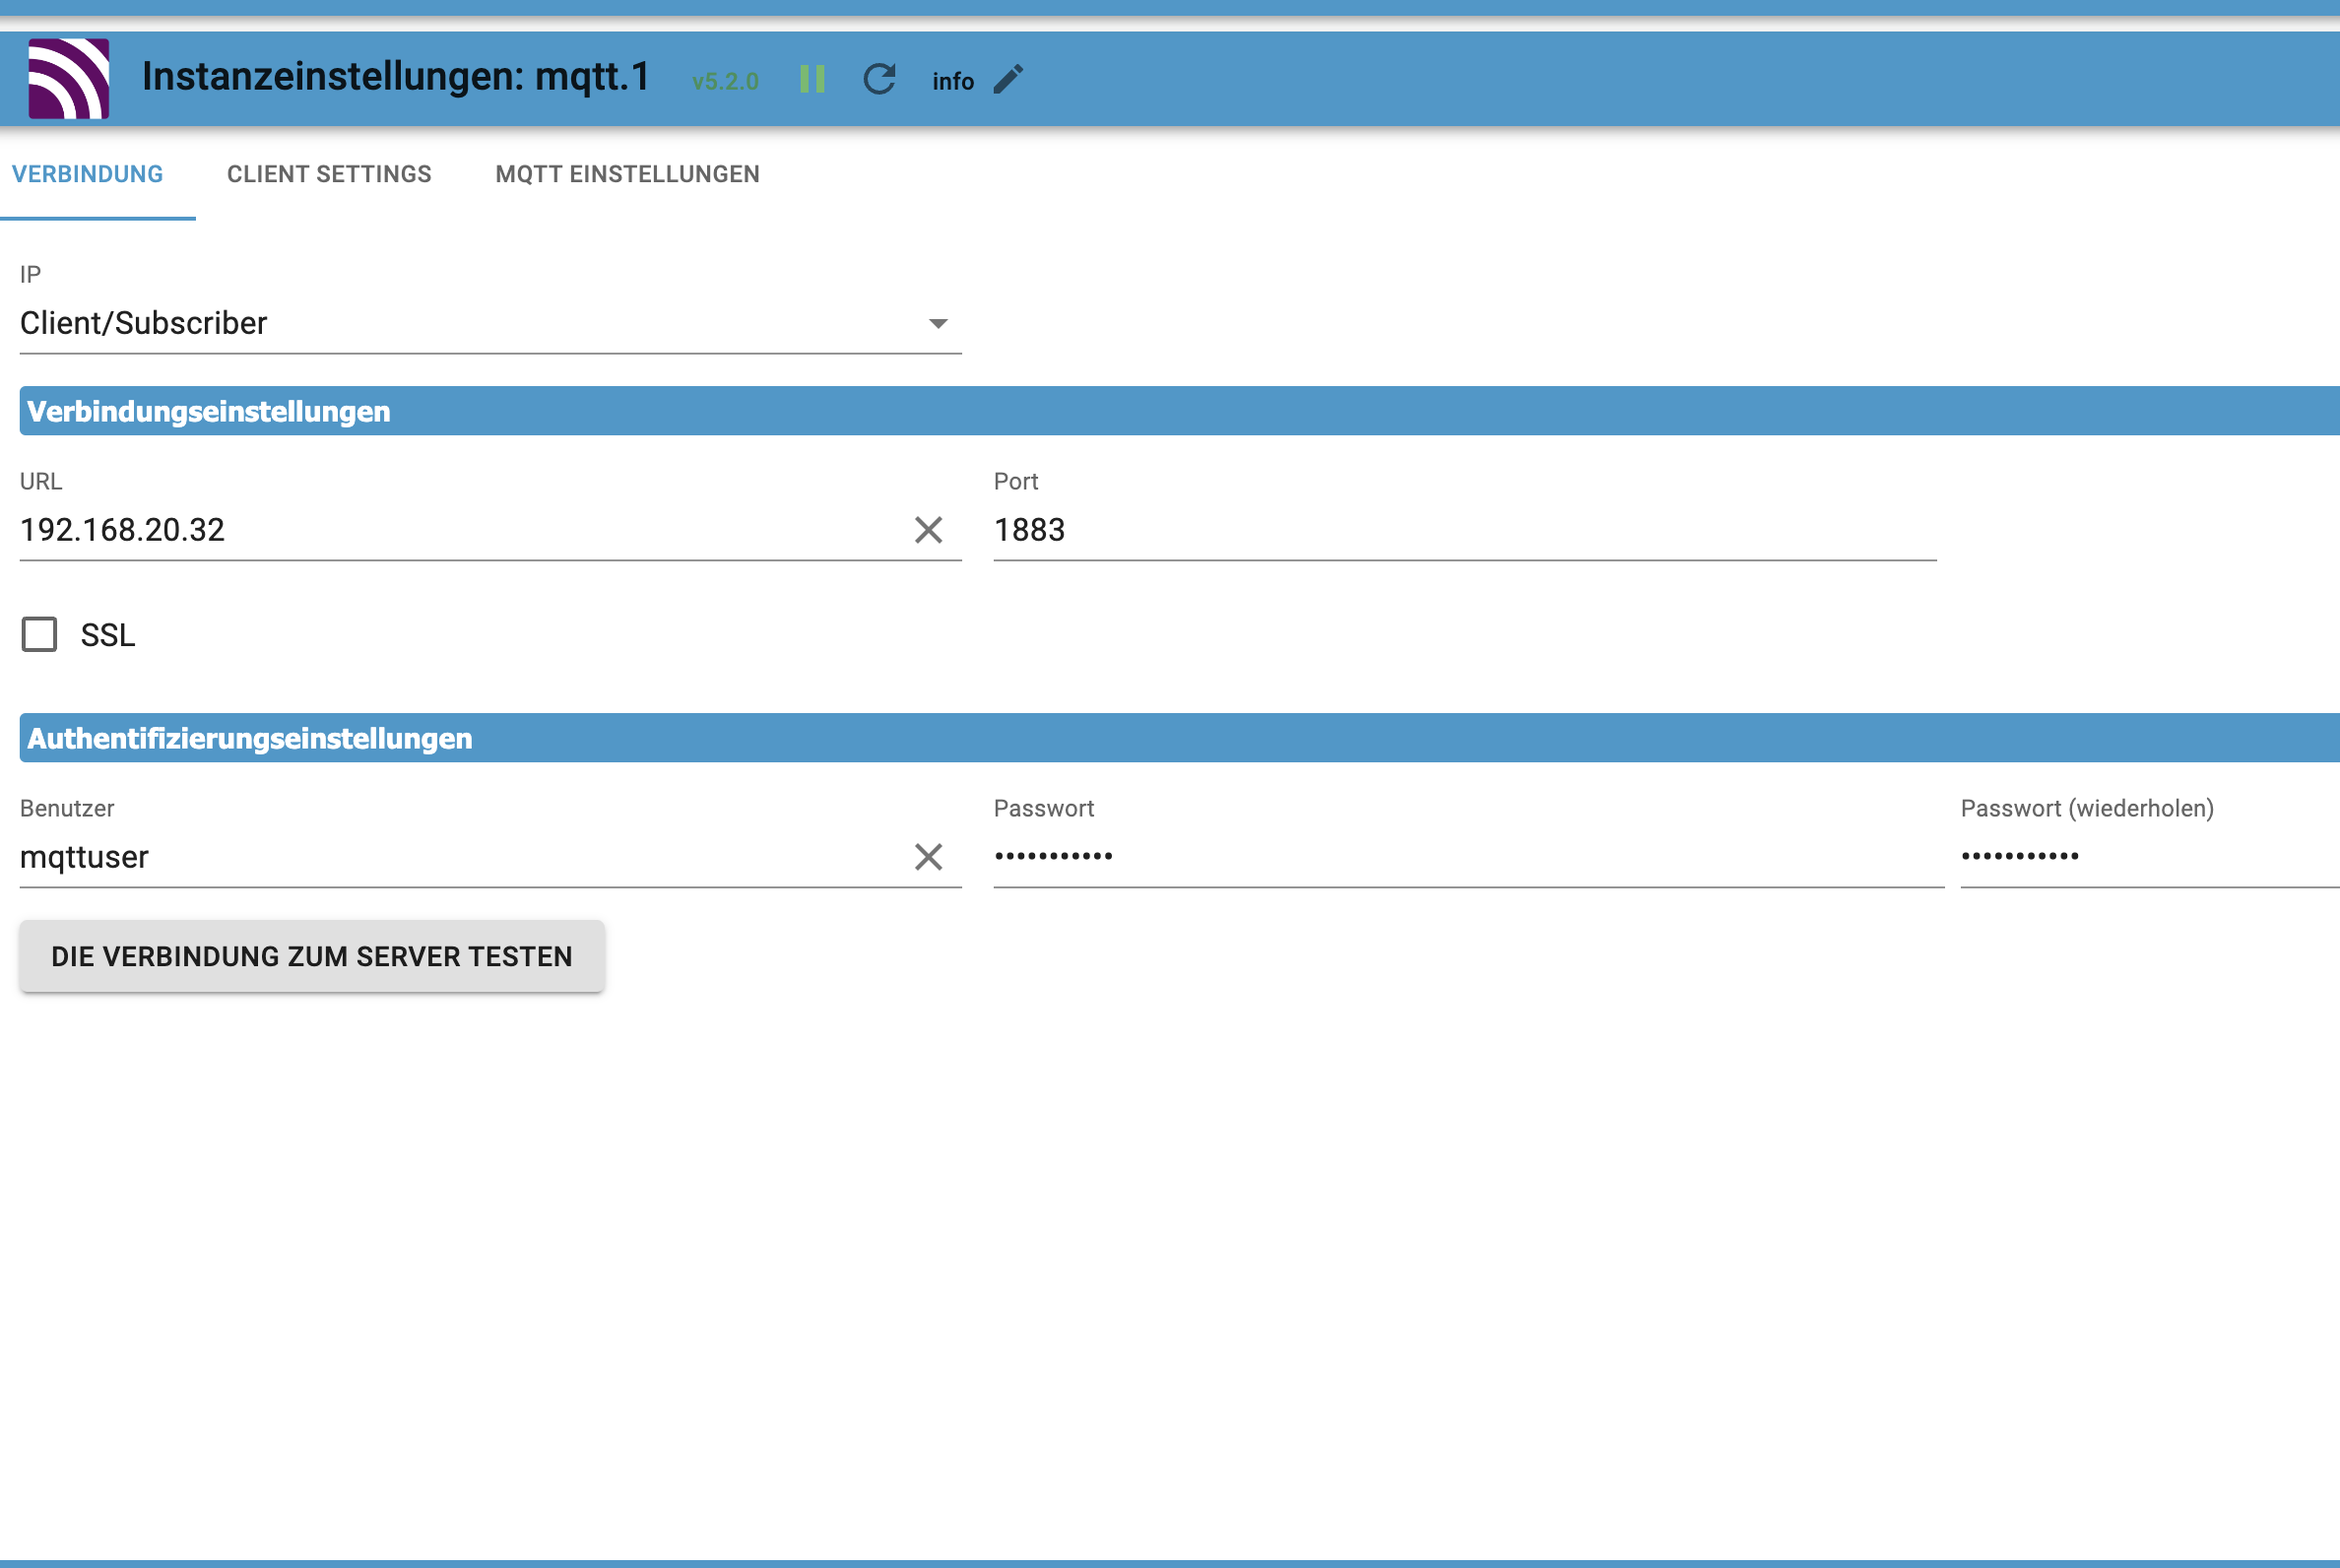Click the v5.2.0 version label
This screenshot has height=1568, width=2340.
(725, 81)
